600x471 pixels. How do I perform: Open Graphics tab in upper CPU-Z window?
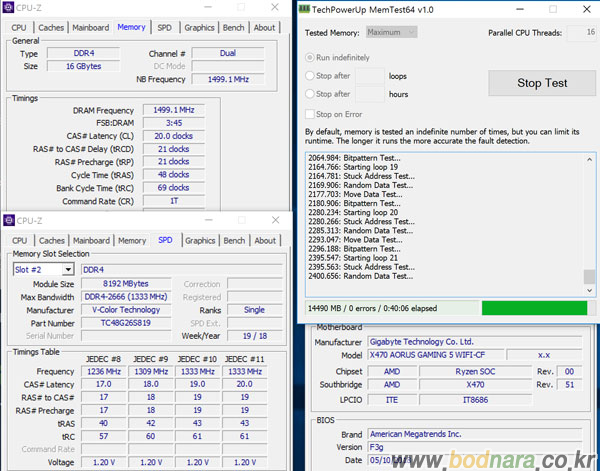click(x=199, y=28)
